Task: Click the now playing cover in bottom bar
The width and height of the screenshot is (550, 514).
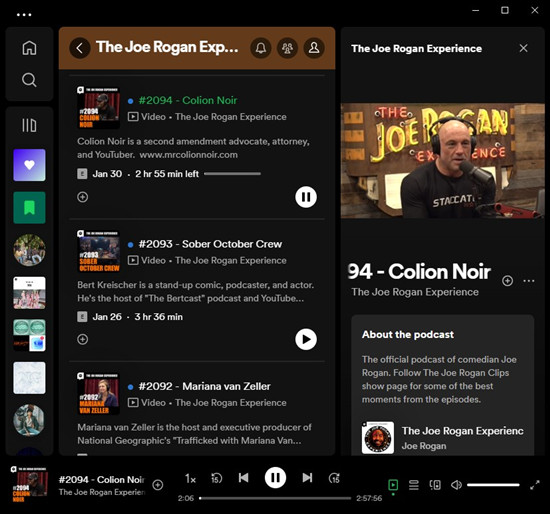Action: tap(29, 485)
